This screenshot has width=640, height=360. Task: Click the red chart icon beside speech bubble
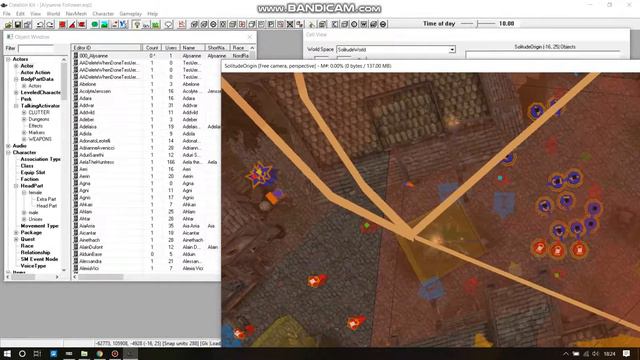[182, 24]
